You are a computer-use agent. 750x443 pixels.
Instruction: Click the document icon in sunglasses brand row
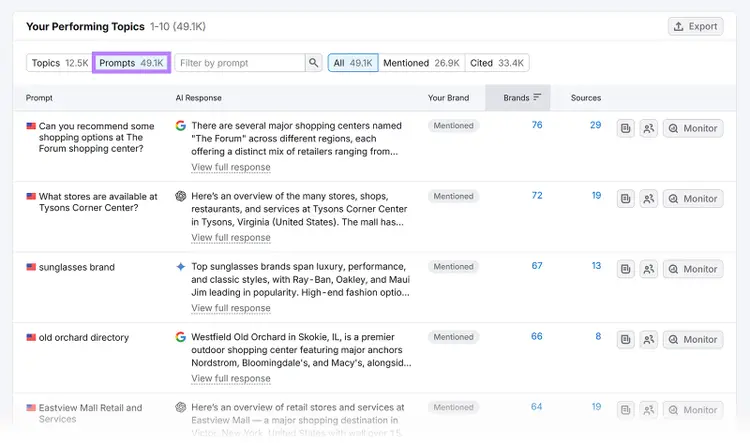[x=626, y=269]
